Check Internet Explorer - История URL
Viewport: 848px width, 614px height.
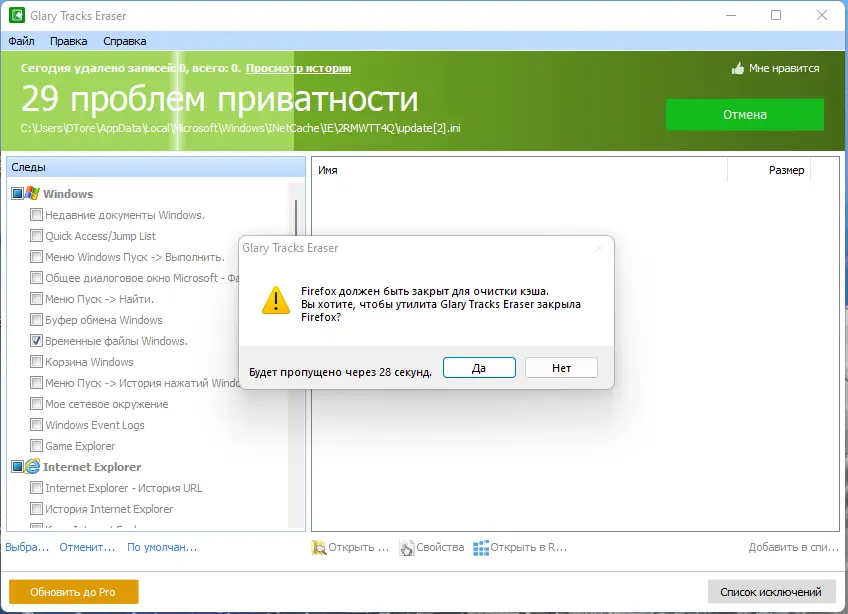pyautogui.click(x=36, y=487)
